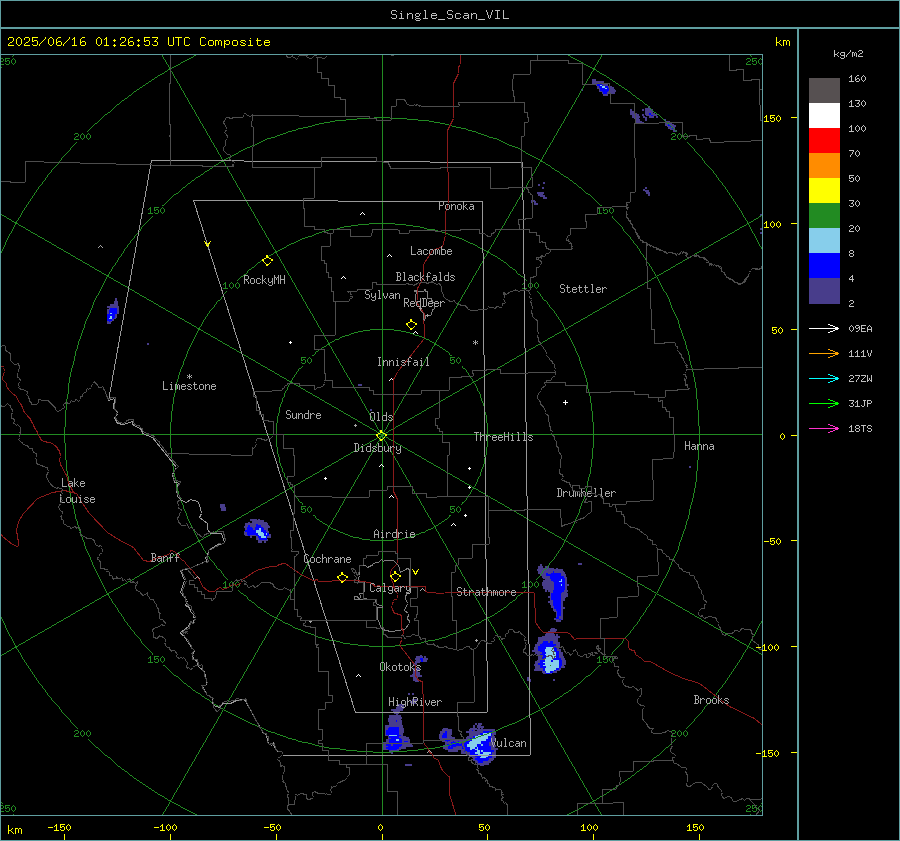Click the yellow diamond marker above Calgary
This screenshot has height=841, width=900.
pyautogui.click(x=395, y=576)
